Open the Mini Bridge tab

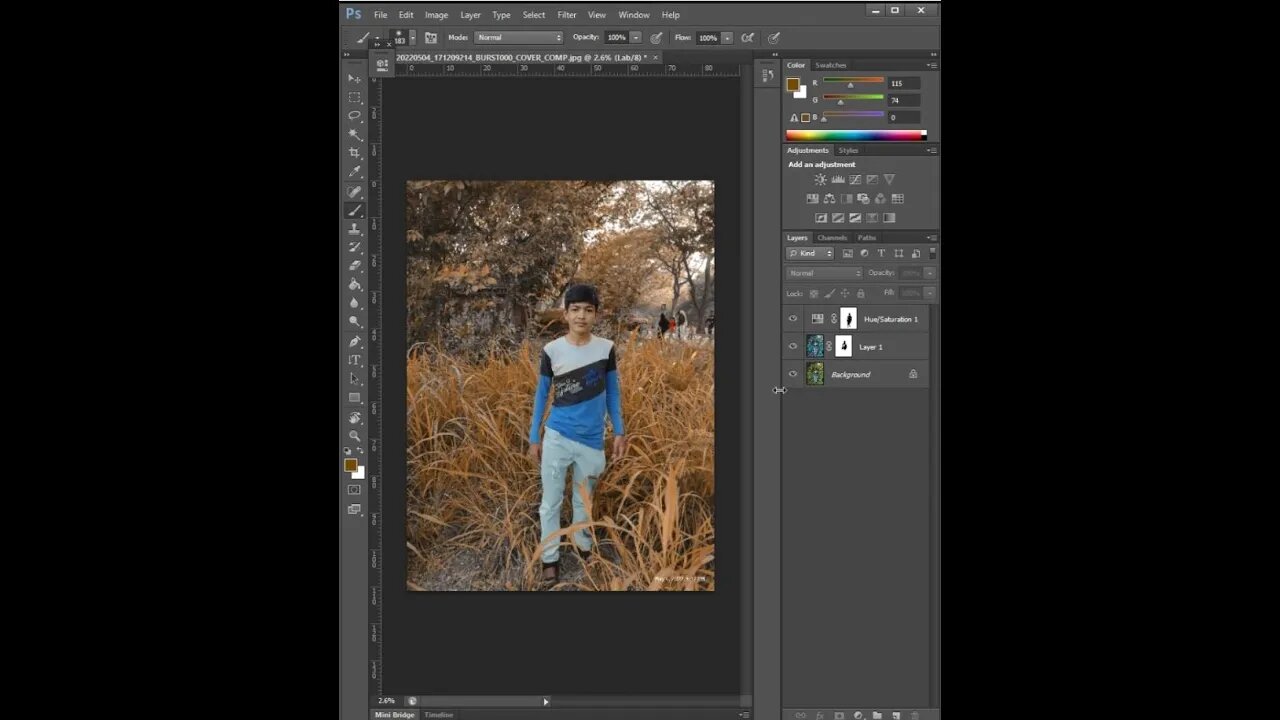coord(394,715)
